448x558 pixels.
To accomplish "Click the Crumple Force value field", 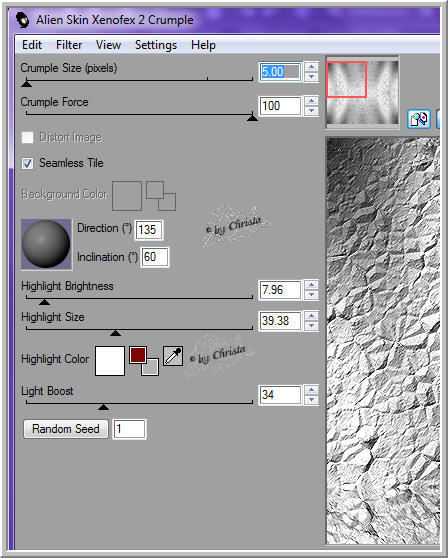I will 280,106.
